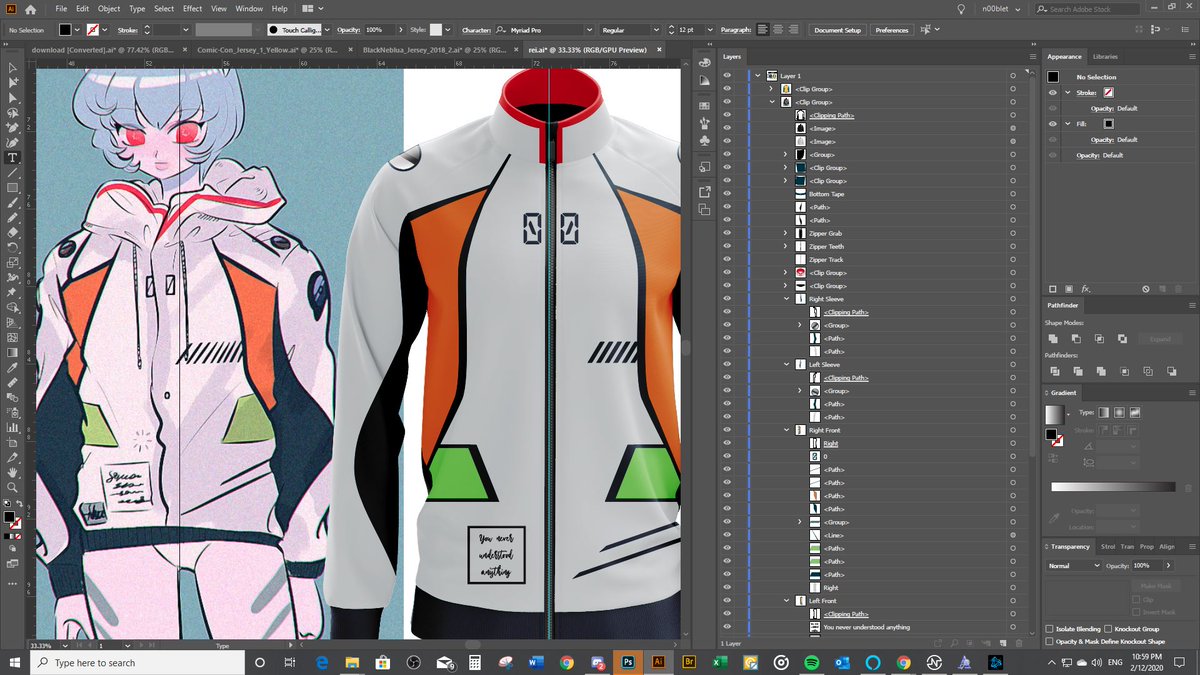
Task: Select the Gradient tool in toolbar
Action: (x=12, y=352)
